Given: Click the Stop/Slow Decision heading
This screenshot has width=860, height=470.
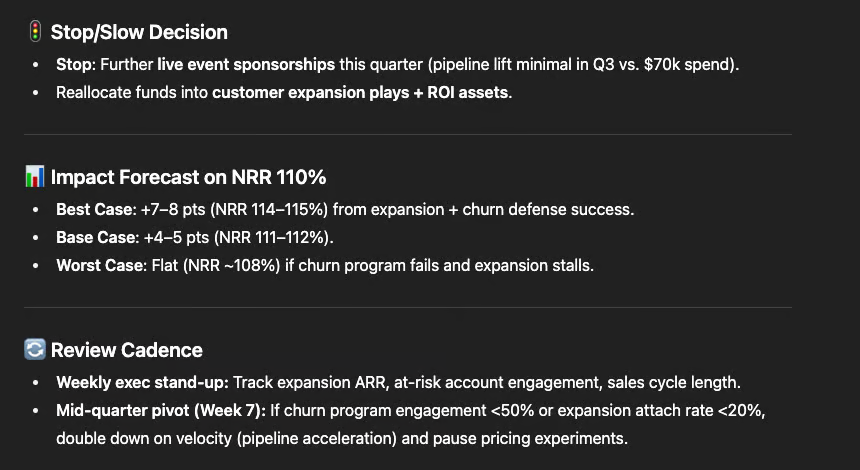Looking at the screenshot, I should pos(139,32).
